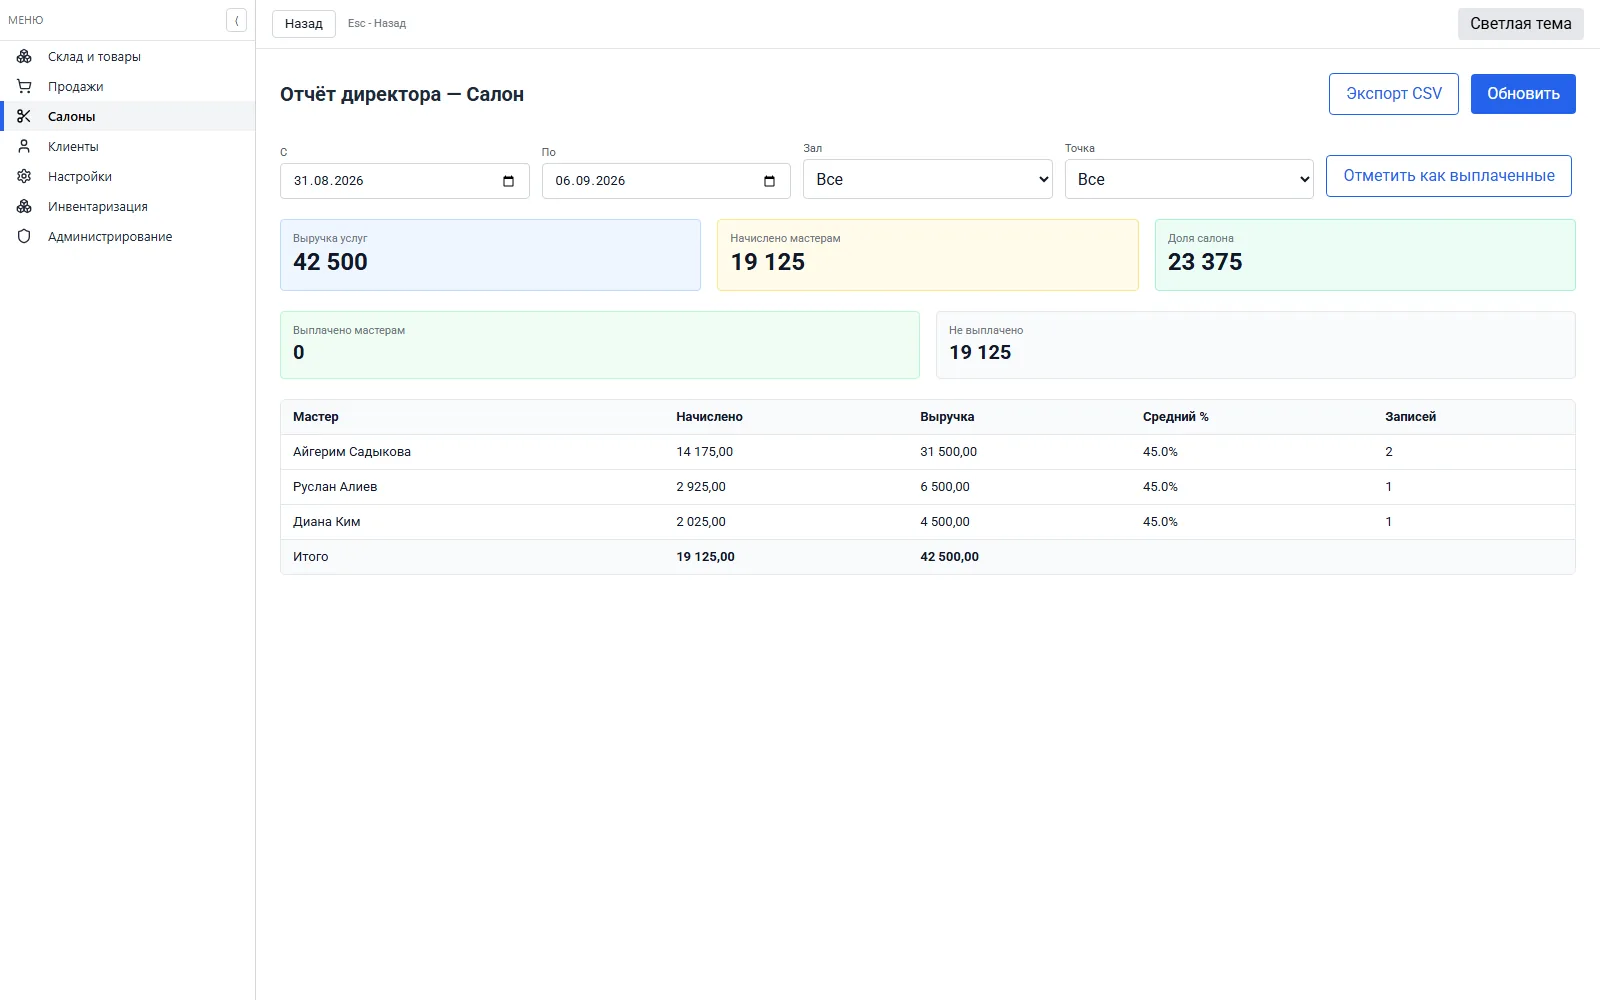Select Клиенты in the sidebar
1600x1000 pixels.
pos(128,146)
